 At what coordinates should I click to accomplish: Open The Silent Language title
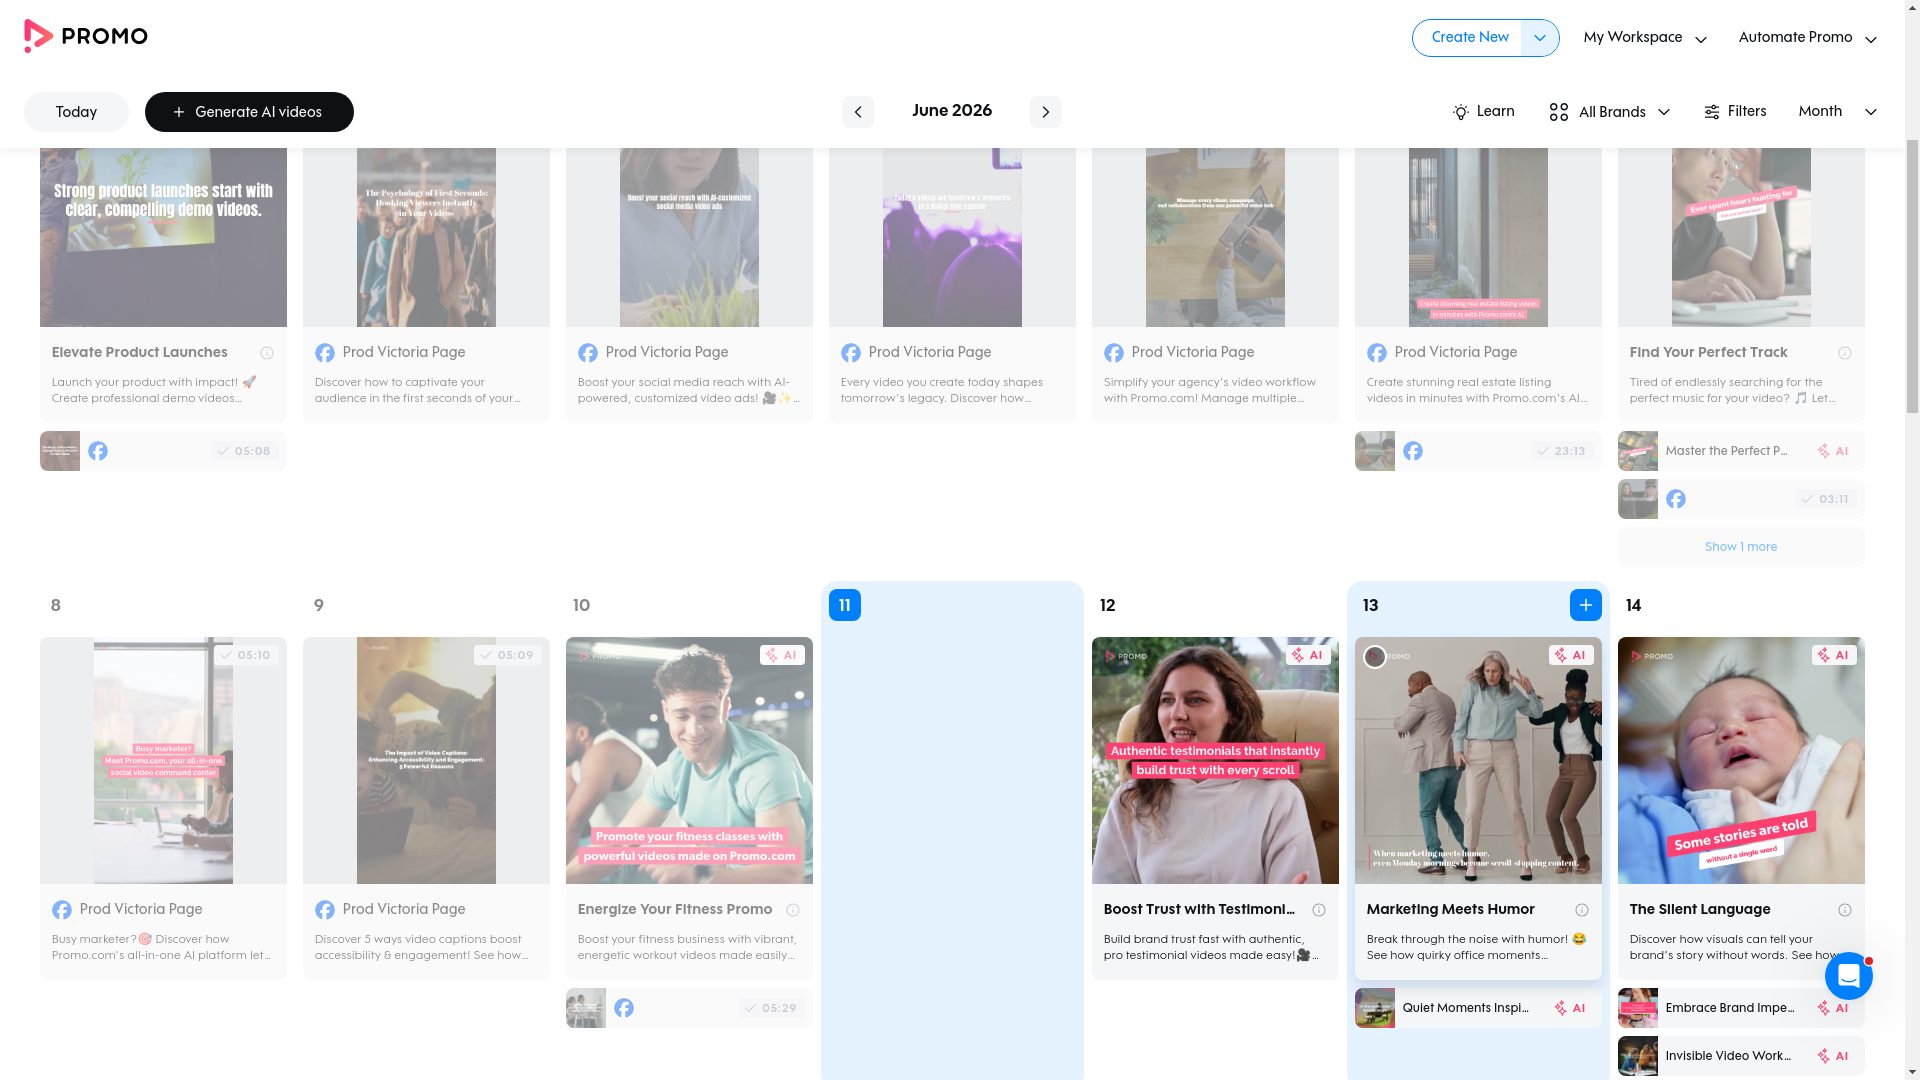click(x=1700, y=910)
